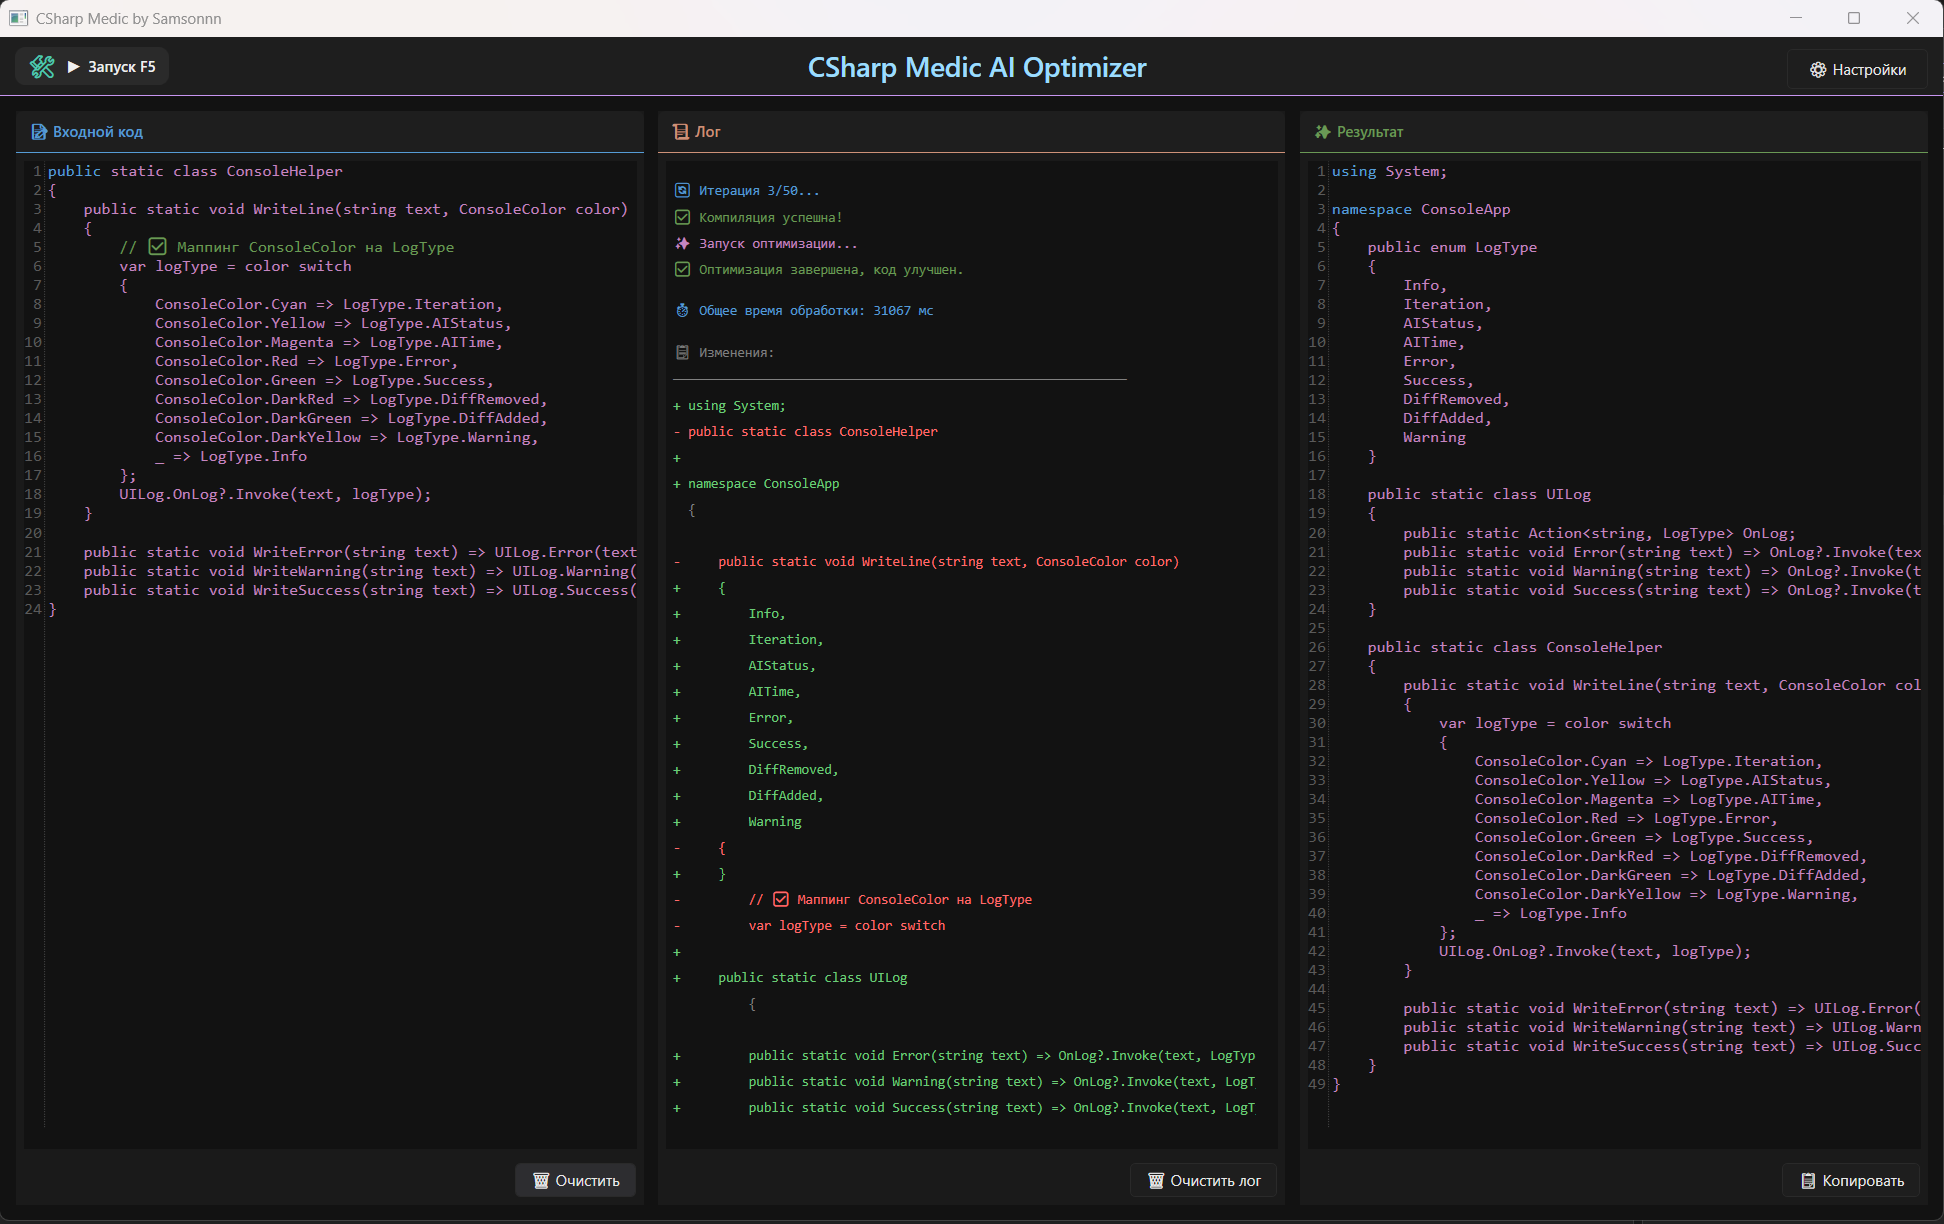Click the sparkle icon by Запуск оптимизации
Screen dimensions: 1944x1224
click(682, 243)
